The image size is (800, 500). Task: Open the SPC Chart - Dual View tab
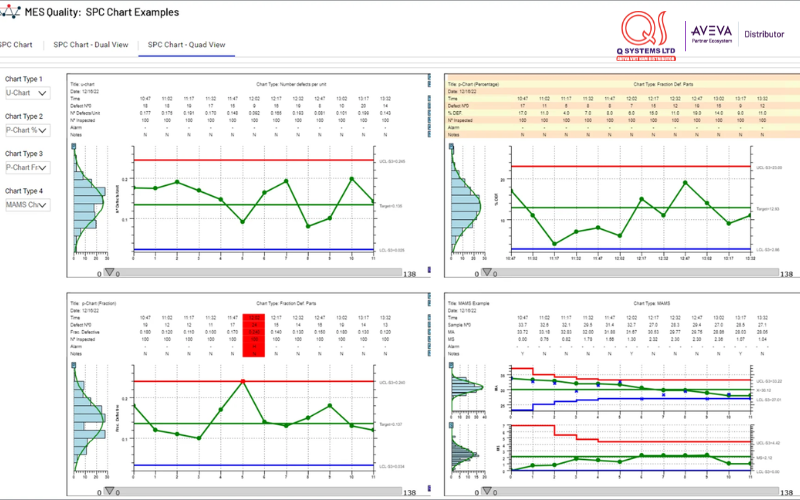91,45
